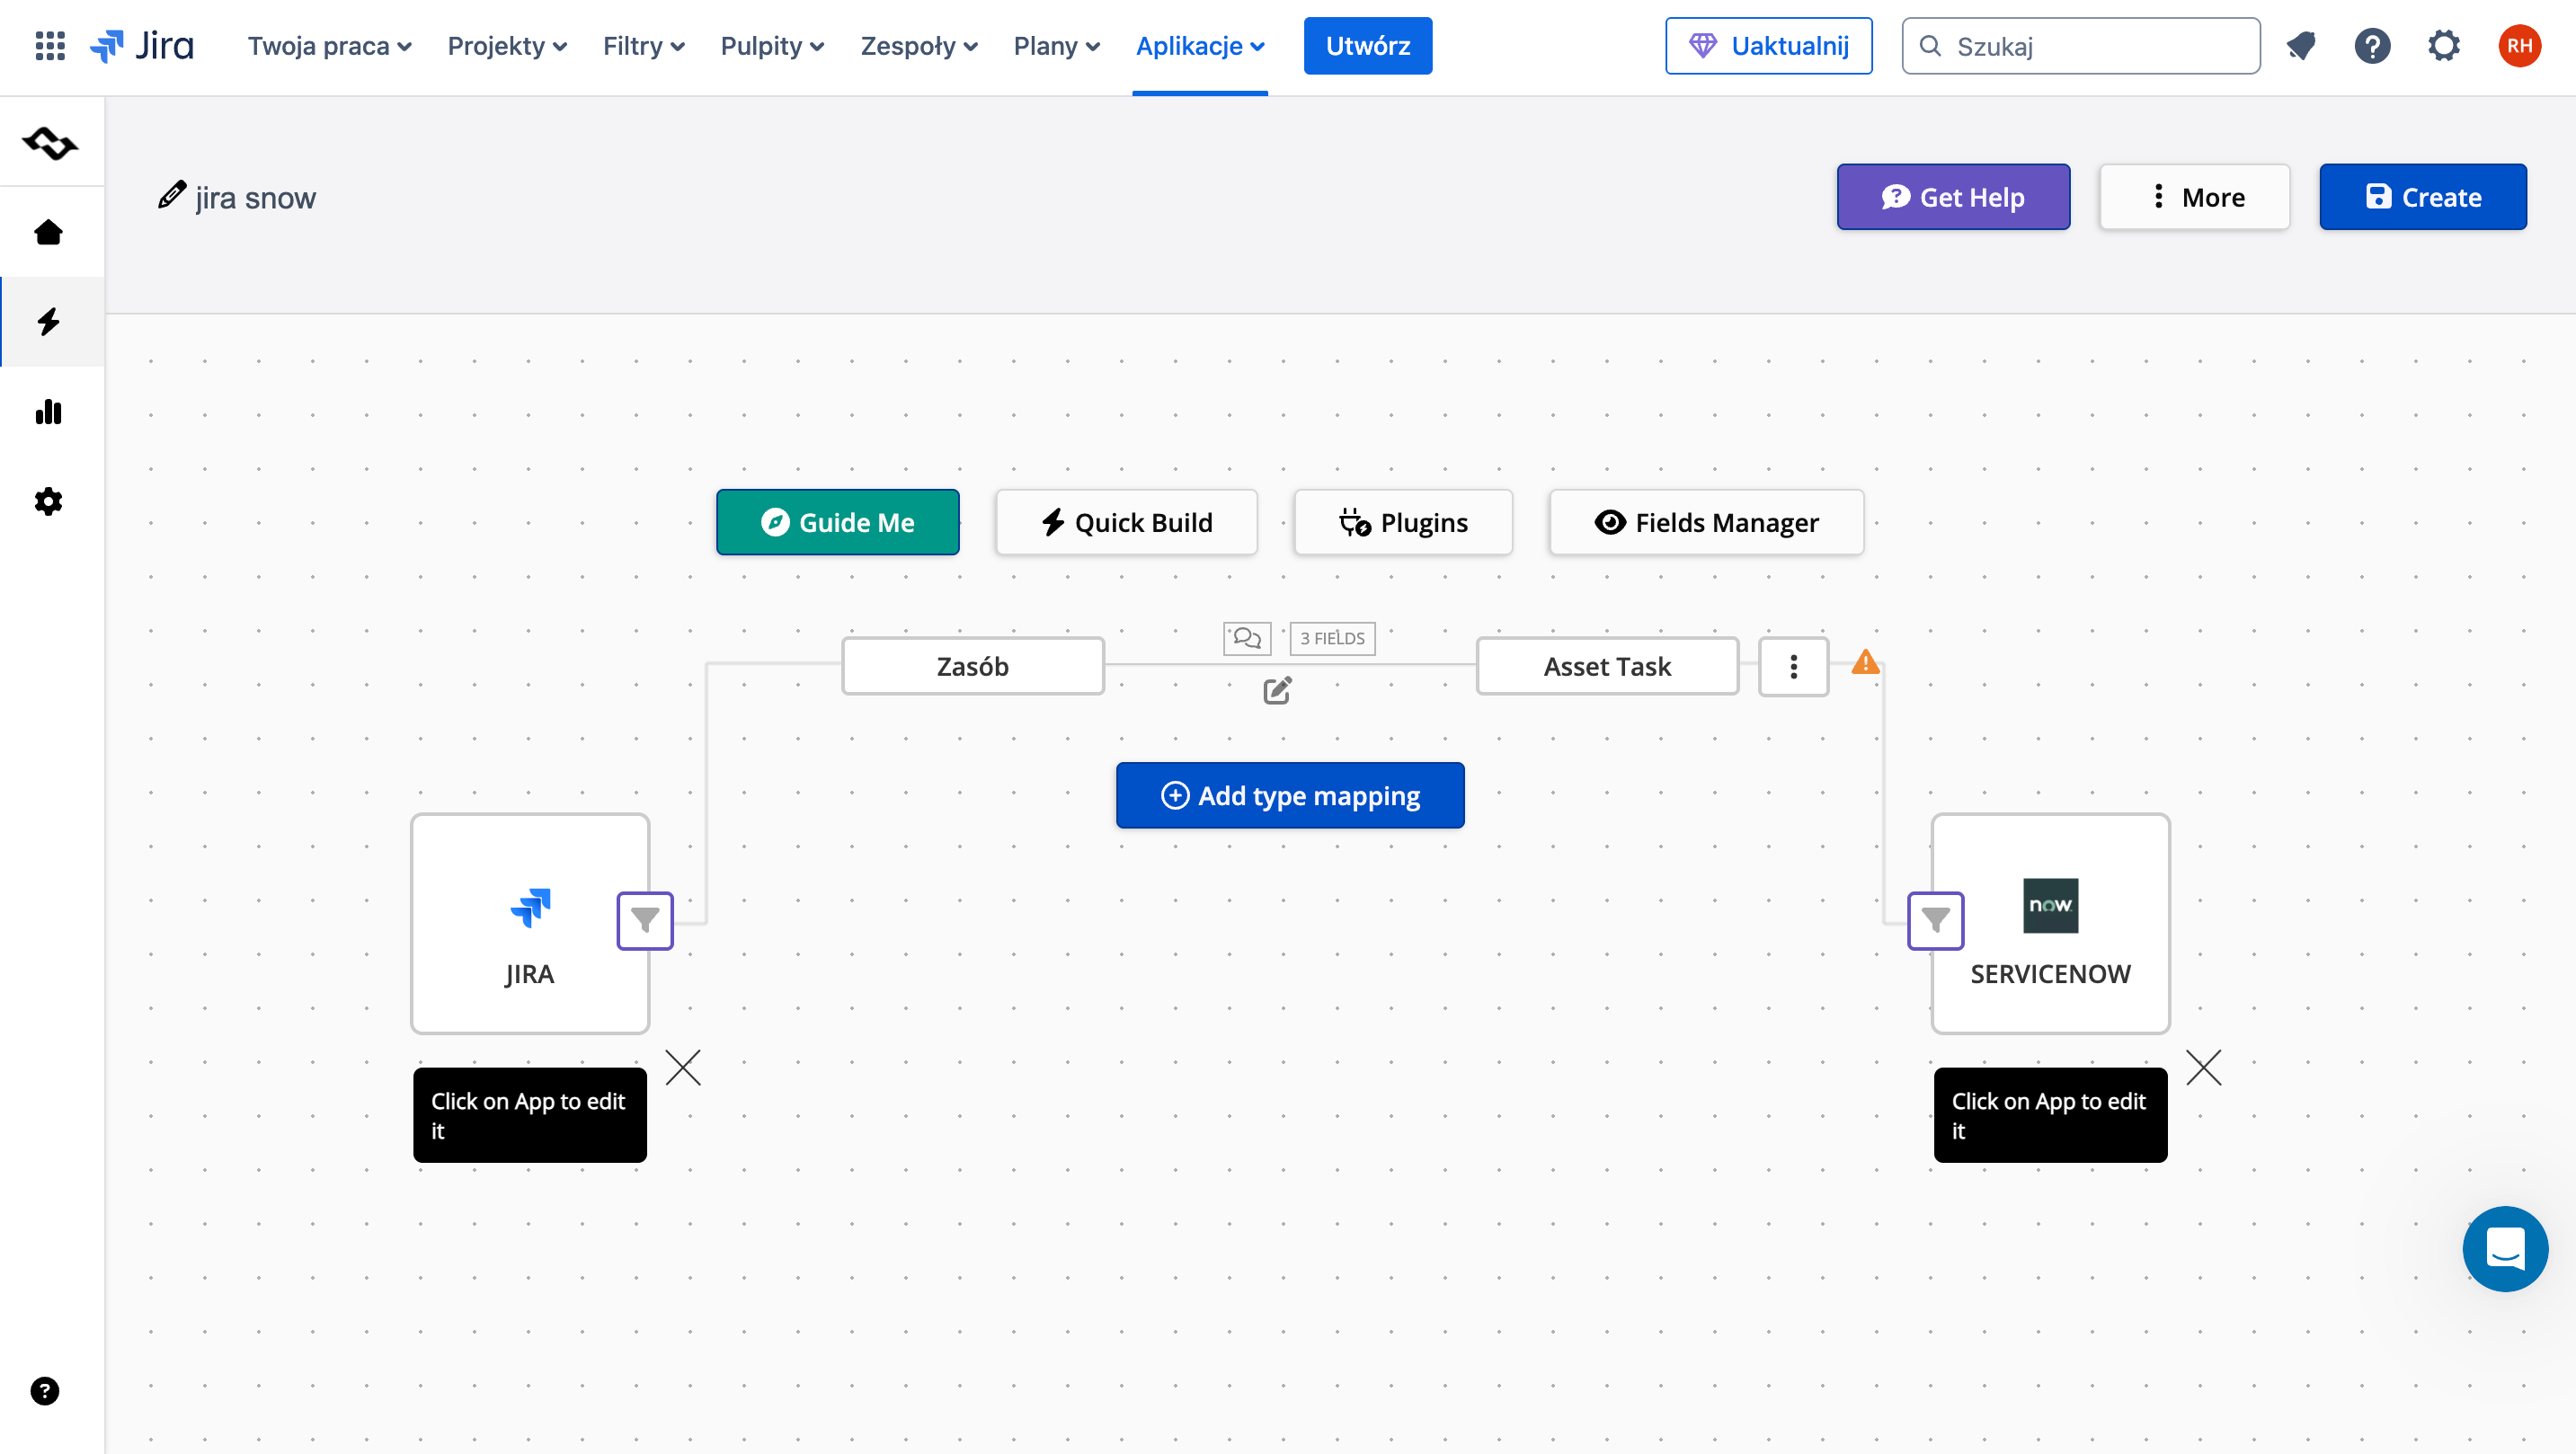
Task: Go to the Home icon in sidebar
Action: coord(48,232)
